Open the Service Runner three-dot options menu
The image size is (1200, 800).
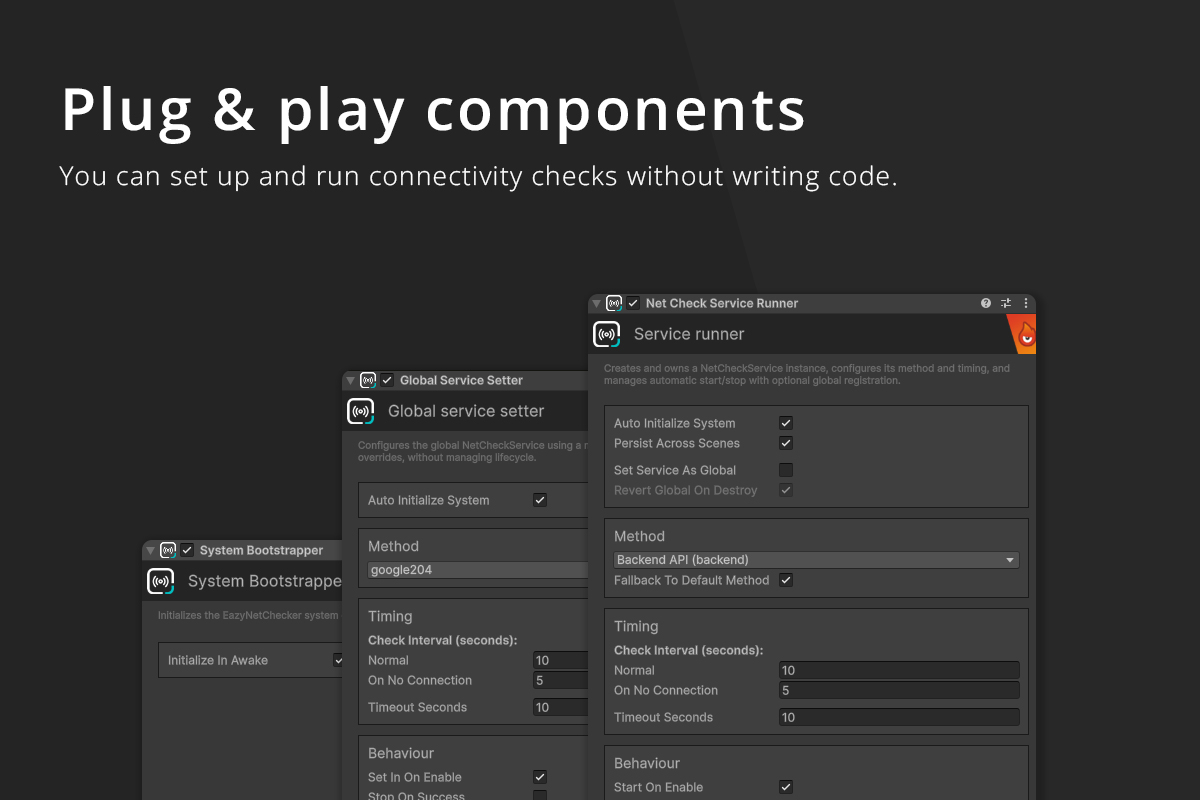point(1025,303)
